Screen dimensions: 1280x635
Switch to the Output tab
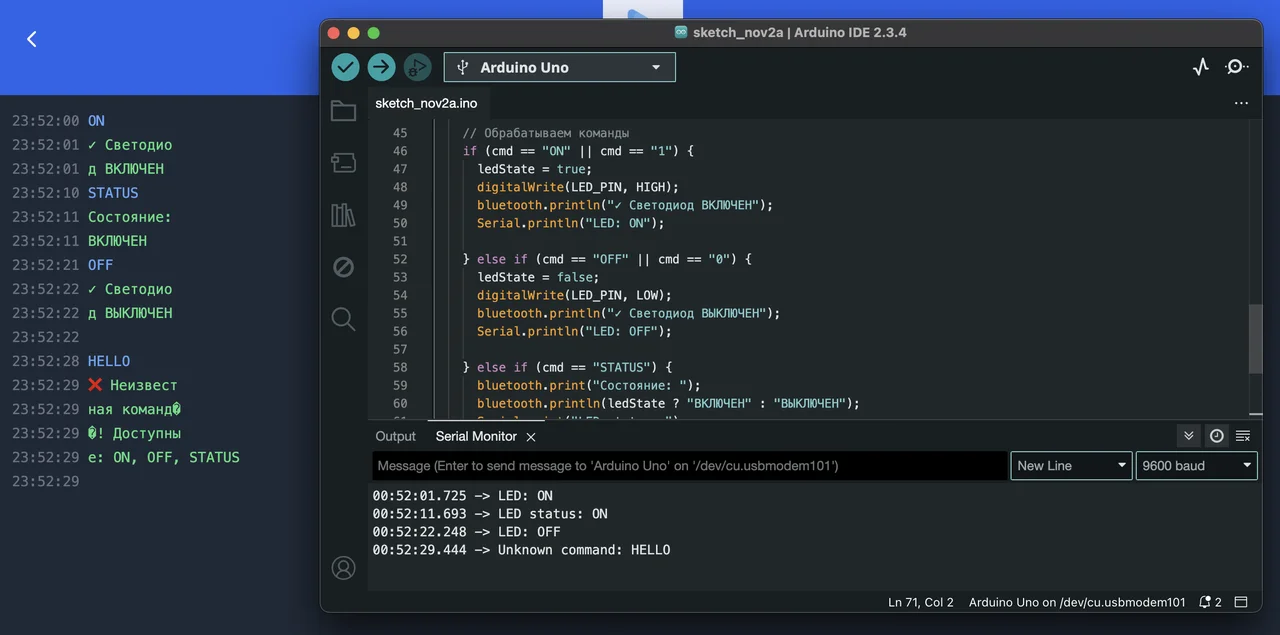(395, 436)
